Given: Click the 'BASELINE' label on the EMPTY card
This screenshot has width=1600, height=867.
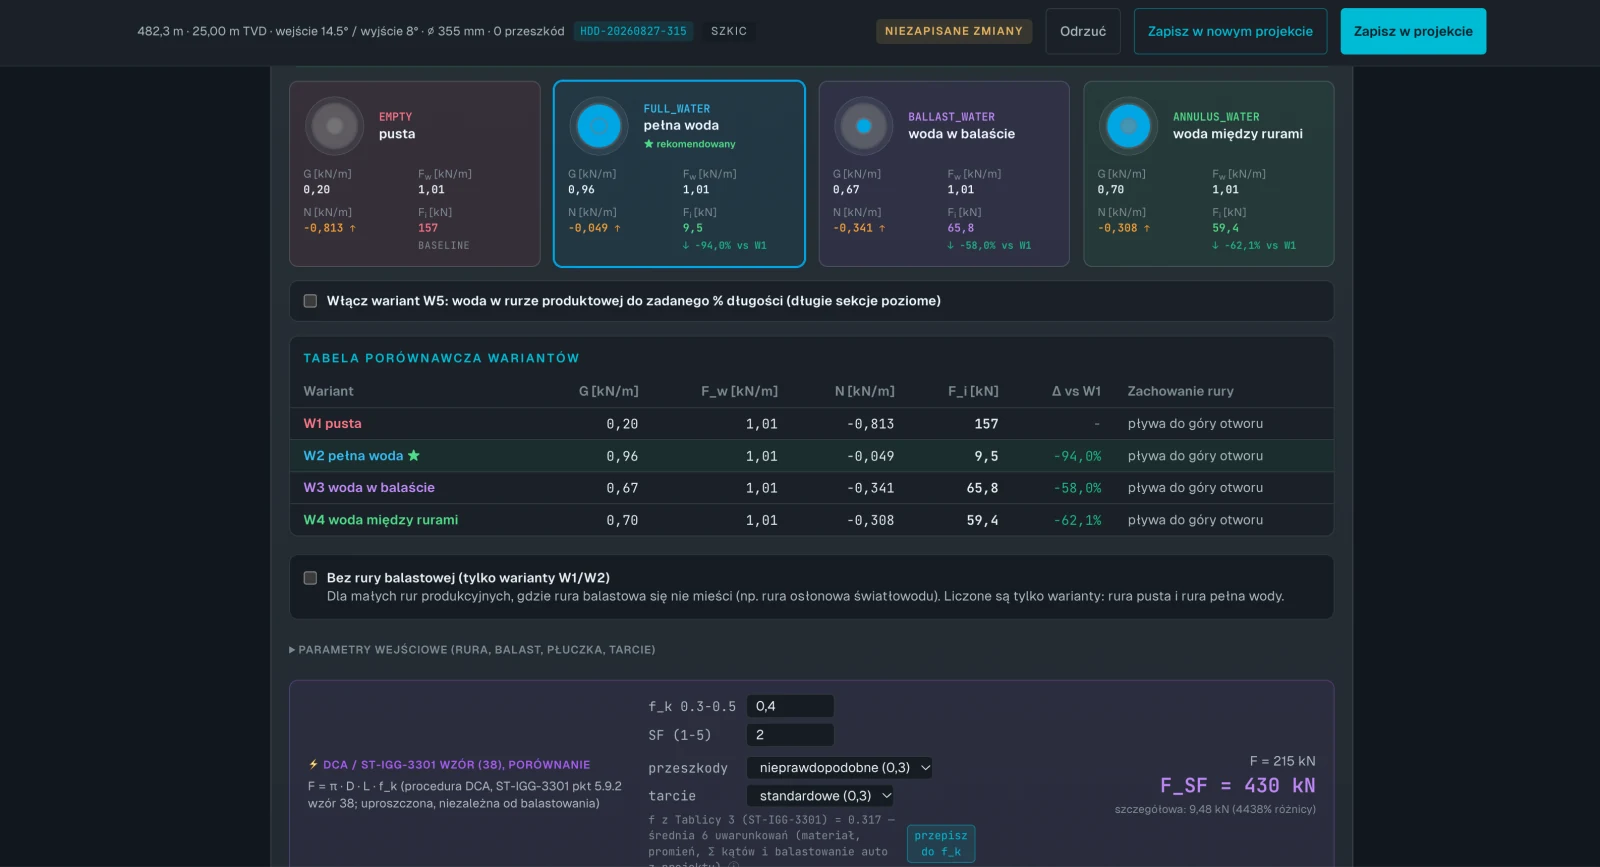Looking at the screenshot, I should pyautogui.click(x=444, y=246).
